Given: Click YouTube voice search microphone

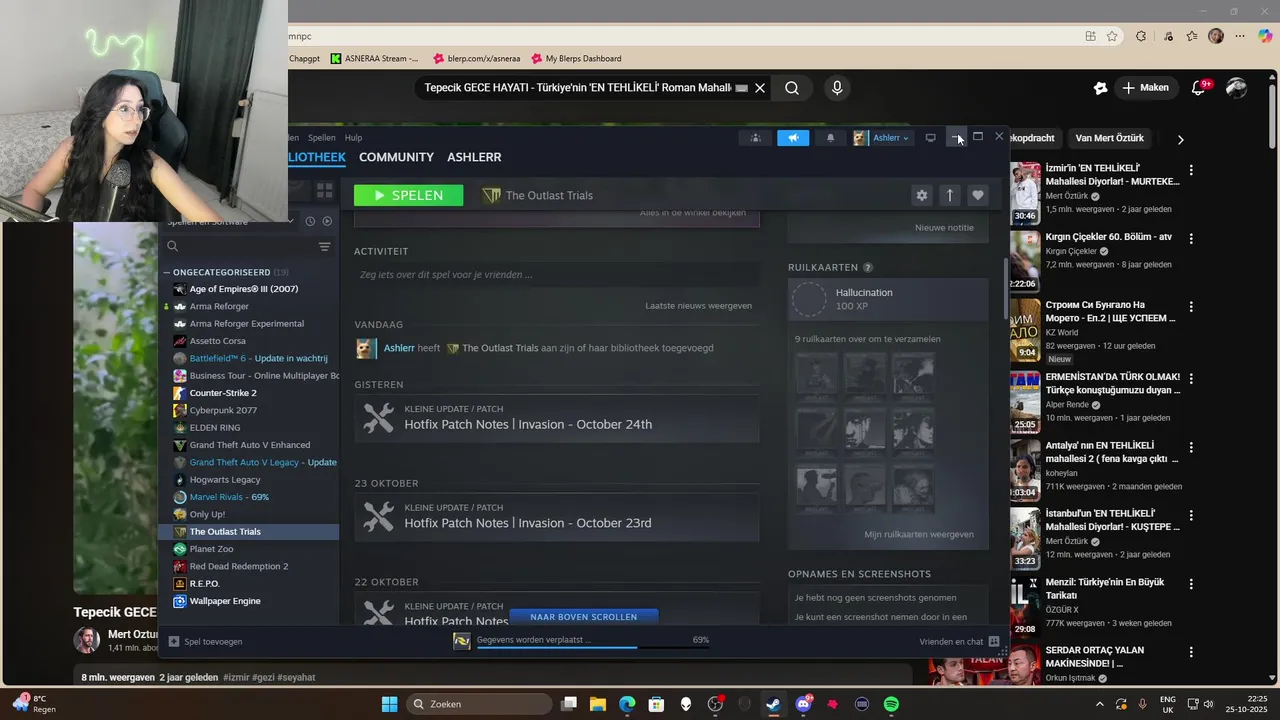Looking at the screenshot, I should coord(837,88).
